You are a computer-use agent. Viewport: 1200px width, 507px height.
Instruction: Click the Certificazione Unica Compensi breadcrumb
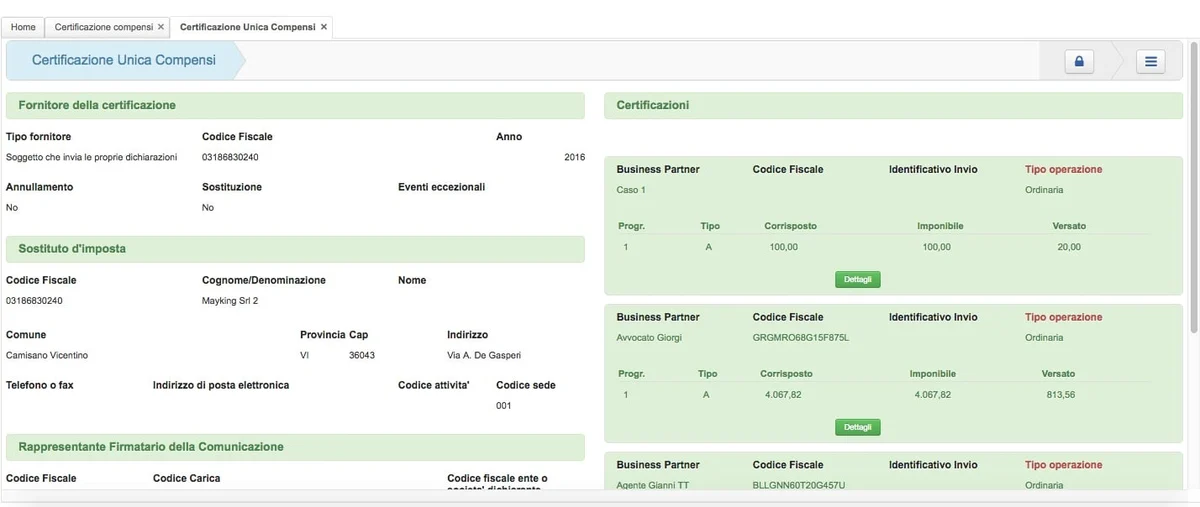click(124, 61)
